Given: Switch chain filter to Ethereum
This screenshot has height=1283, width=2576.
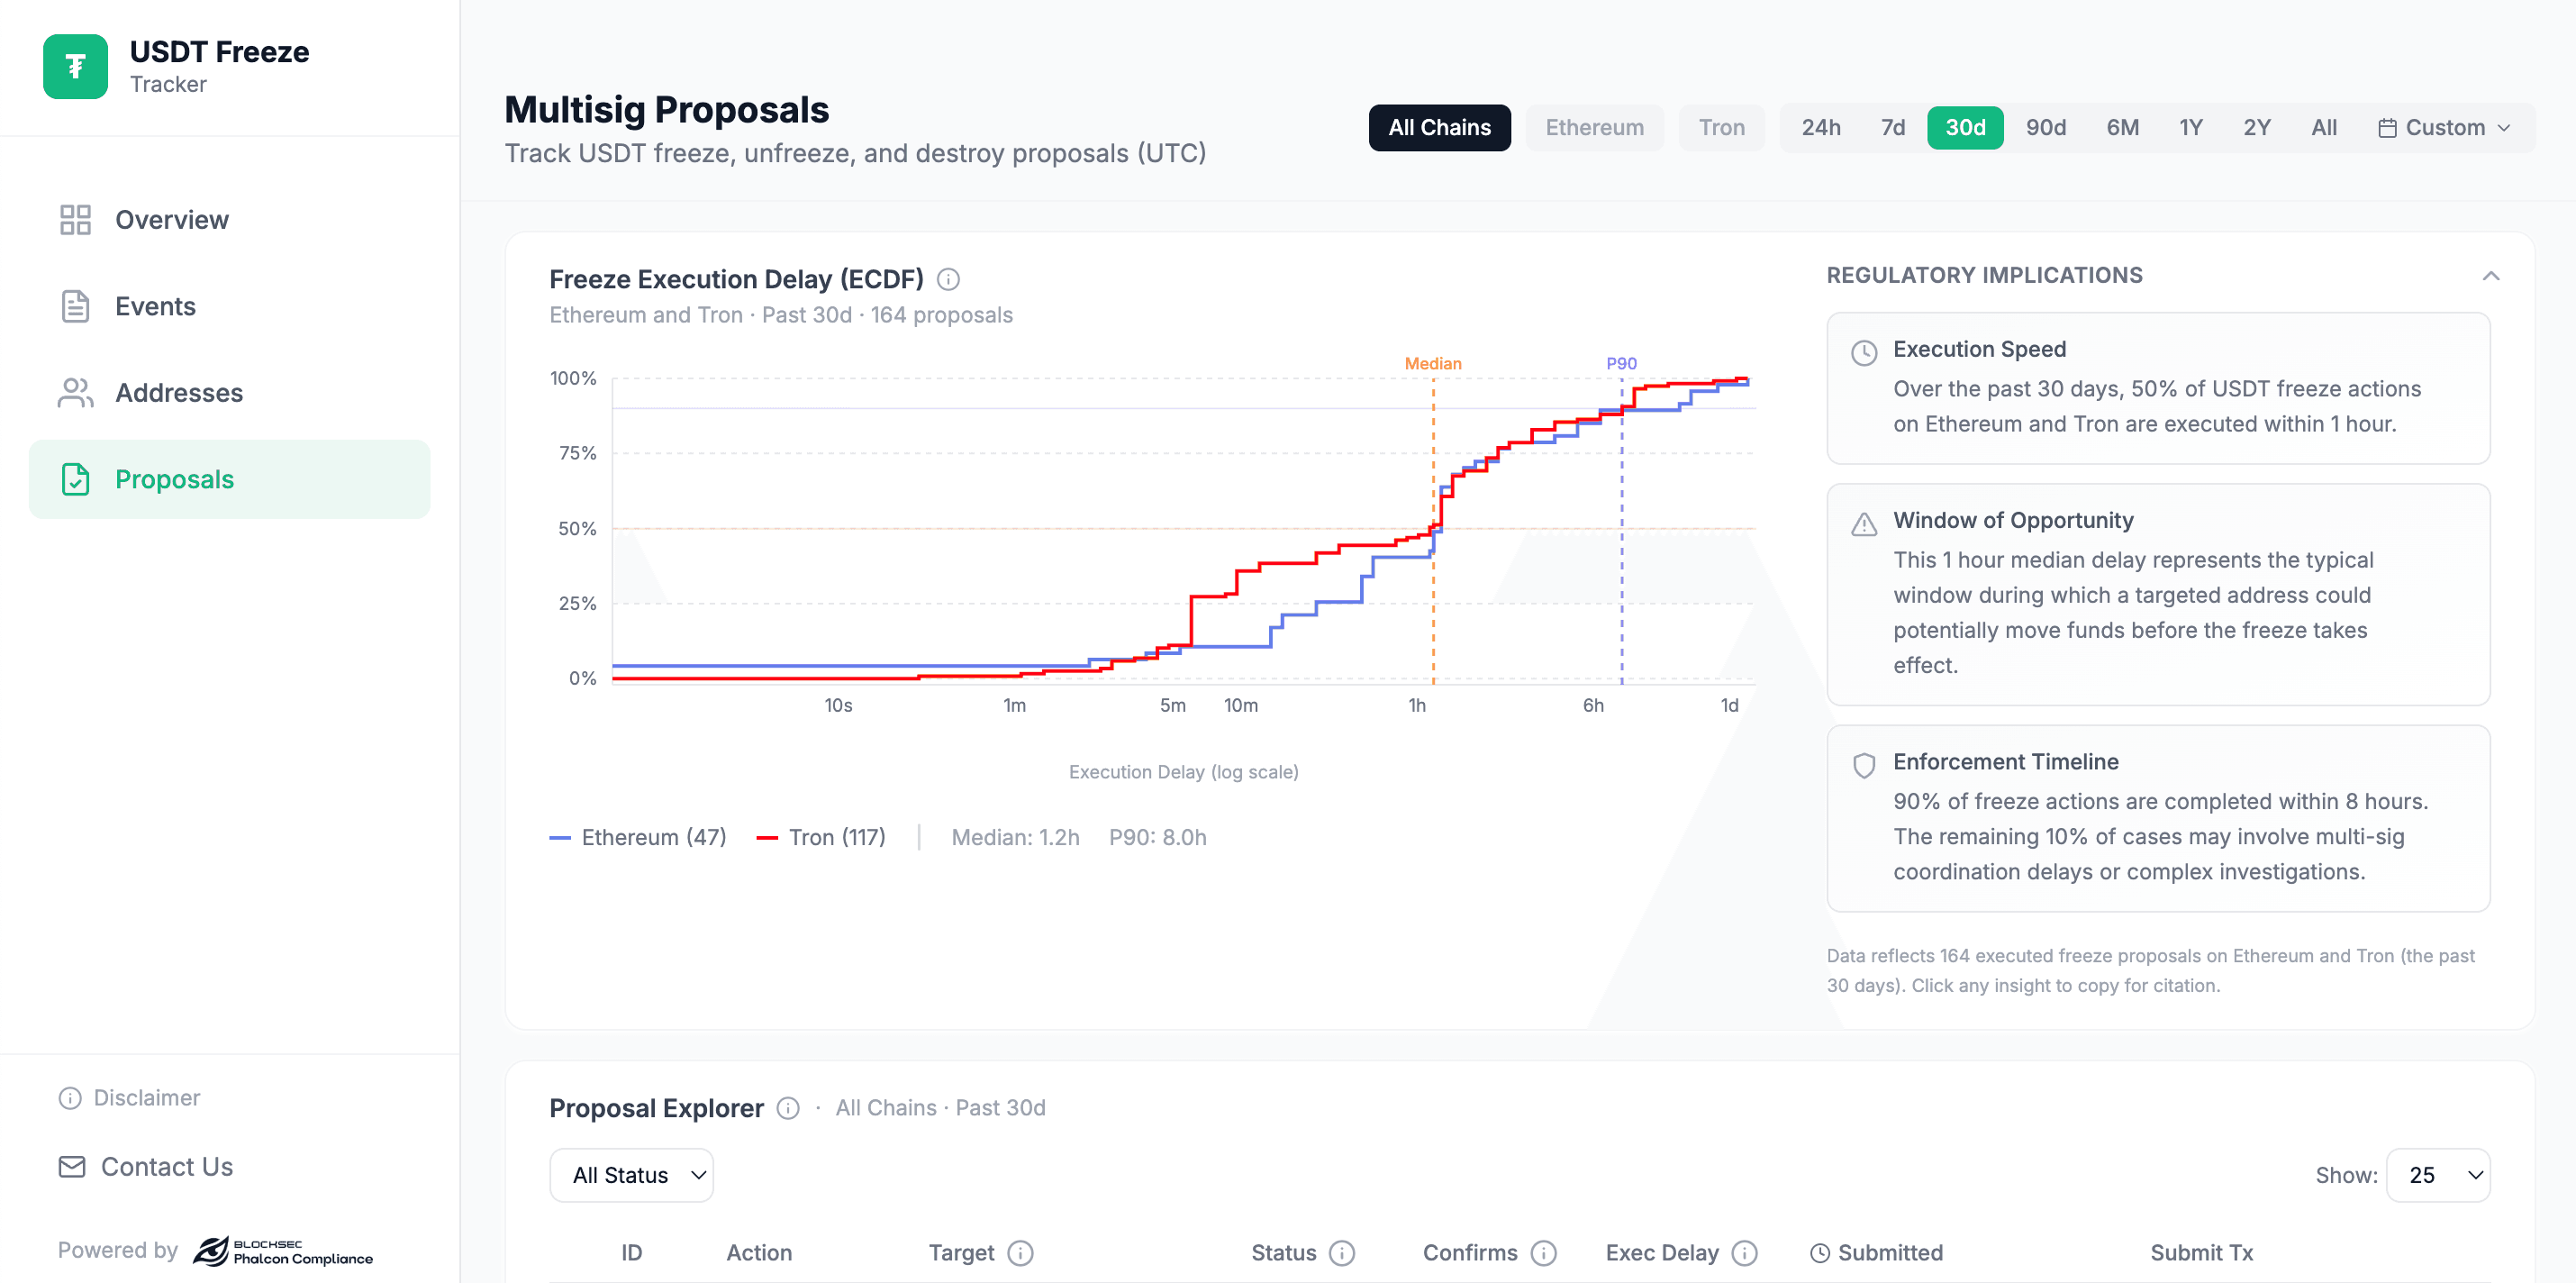Looking at the screenshot, I should [x=1594, y=127].
